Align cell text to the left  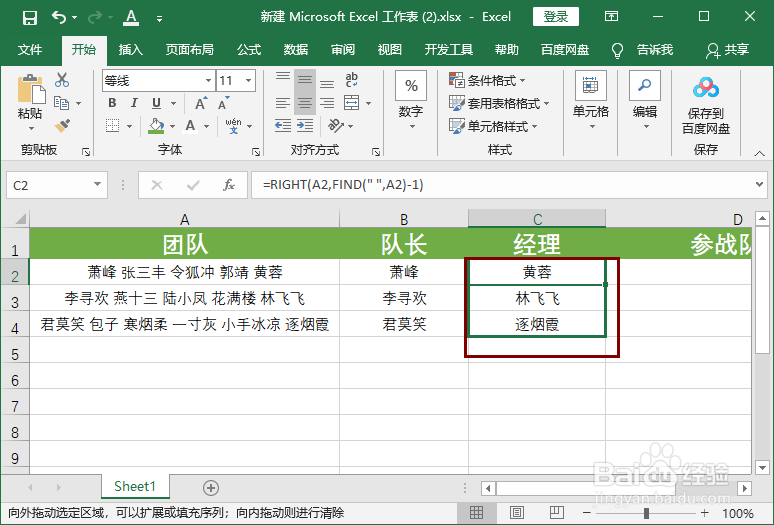coord(283,103)
